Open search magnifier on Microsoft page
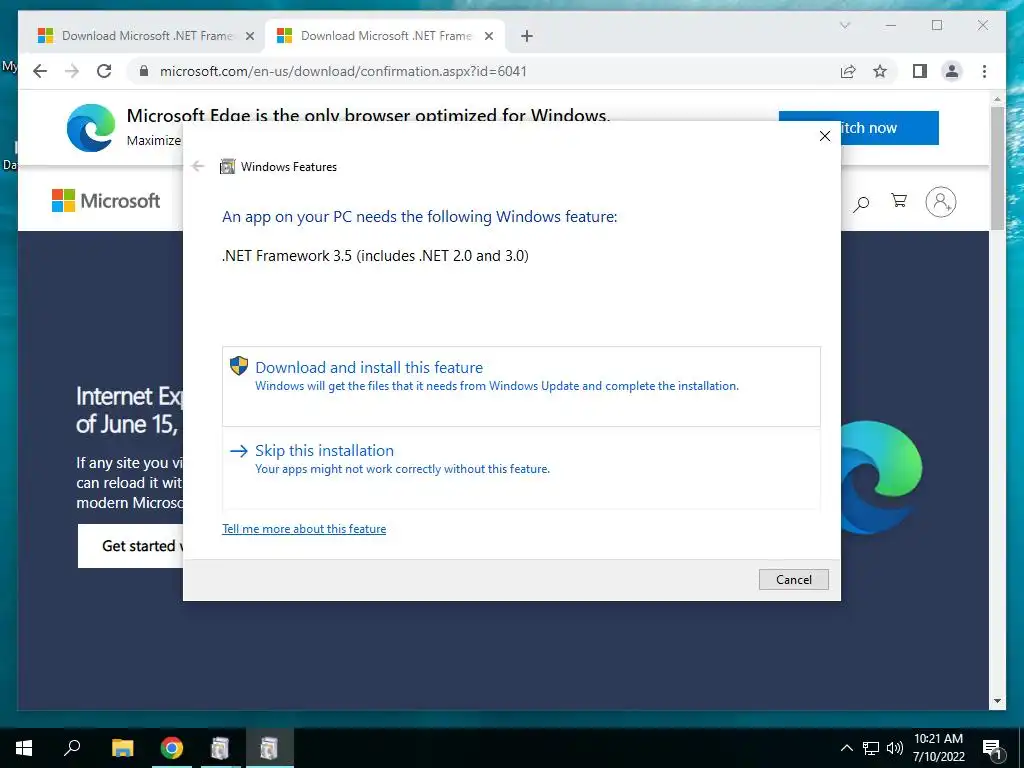 [861, 203]
